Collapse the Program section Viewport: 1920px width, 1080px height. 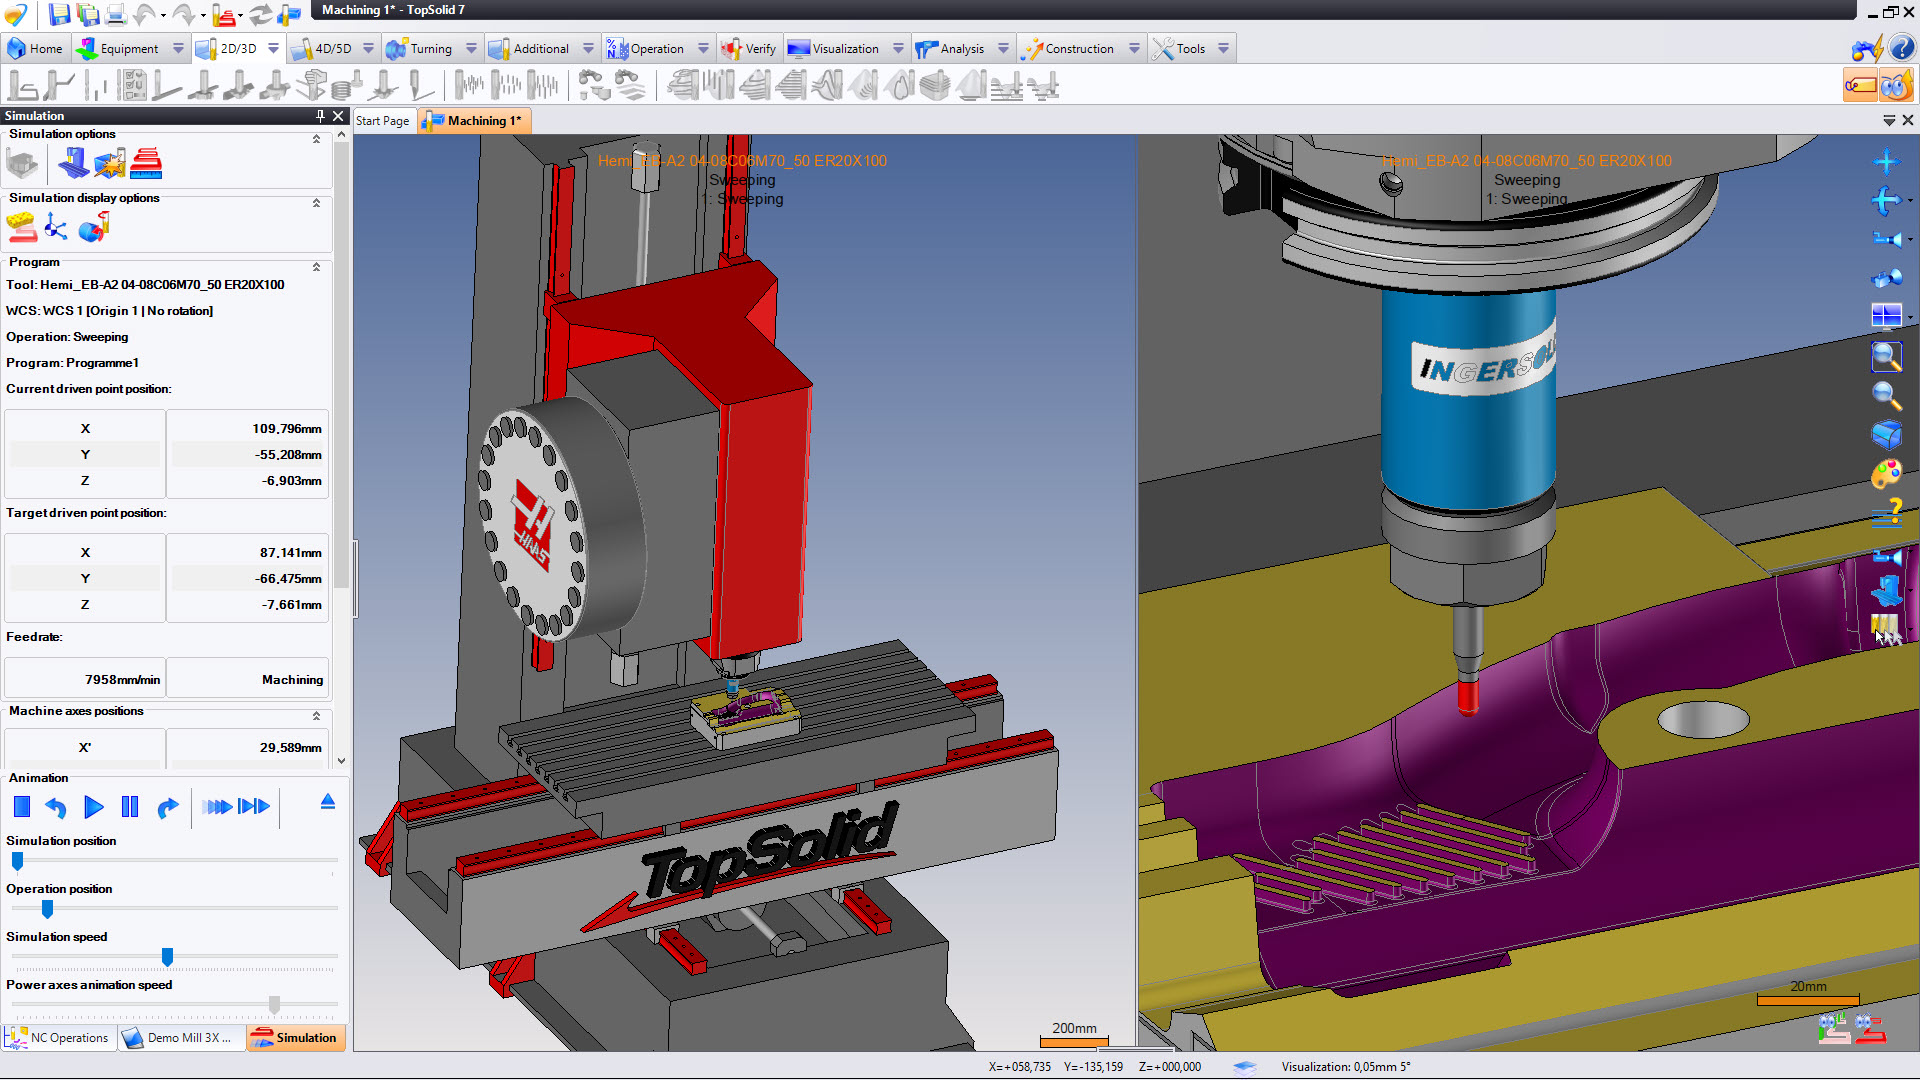(316, 267)
